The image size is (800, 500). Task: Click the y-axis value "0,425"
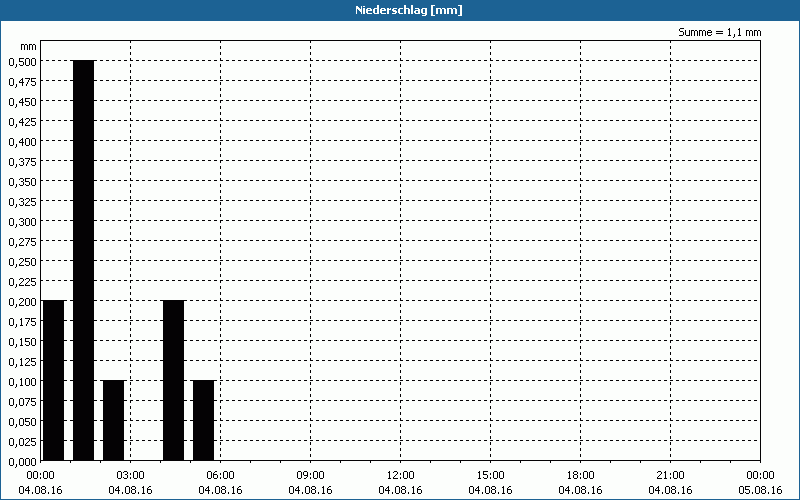[22, 122]
